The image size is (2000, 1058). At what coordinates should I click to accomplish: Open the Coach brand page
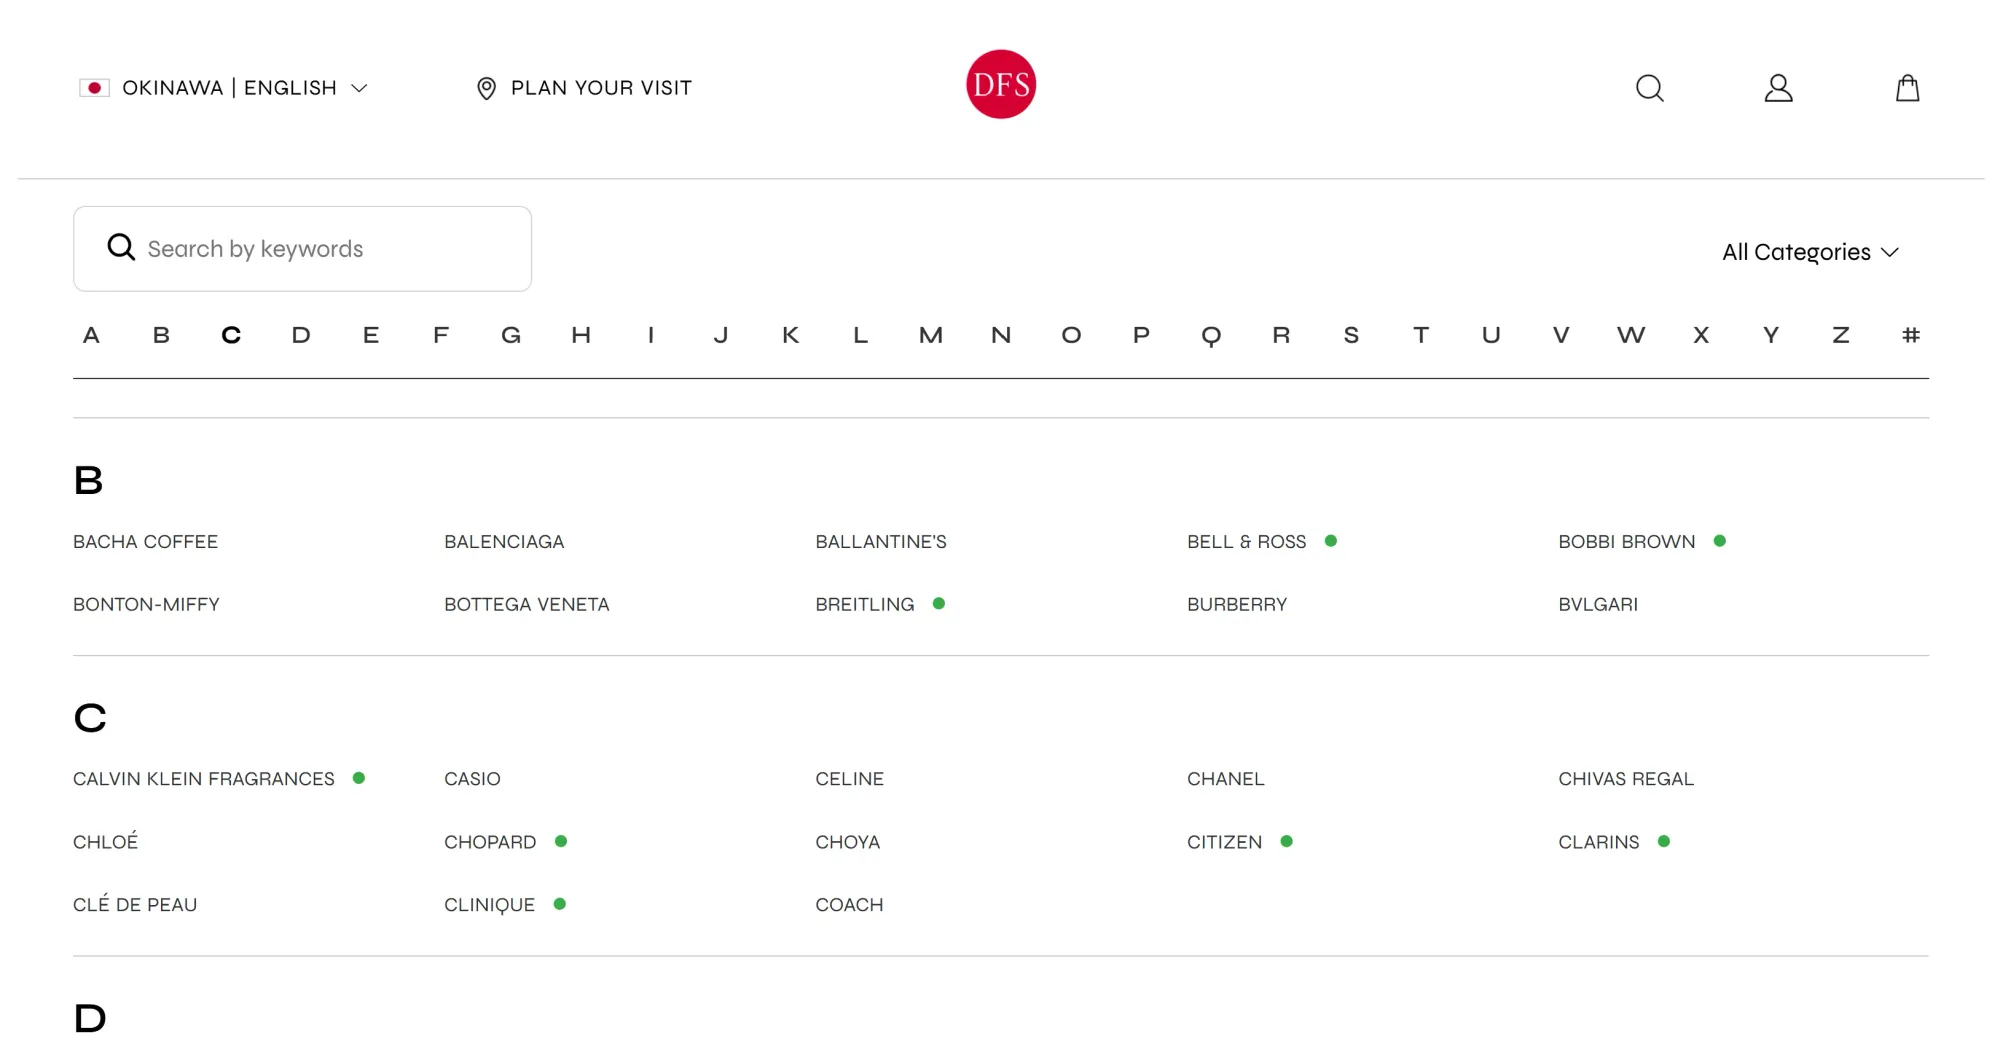point(849,905)
